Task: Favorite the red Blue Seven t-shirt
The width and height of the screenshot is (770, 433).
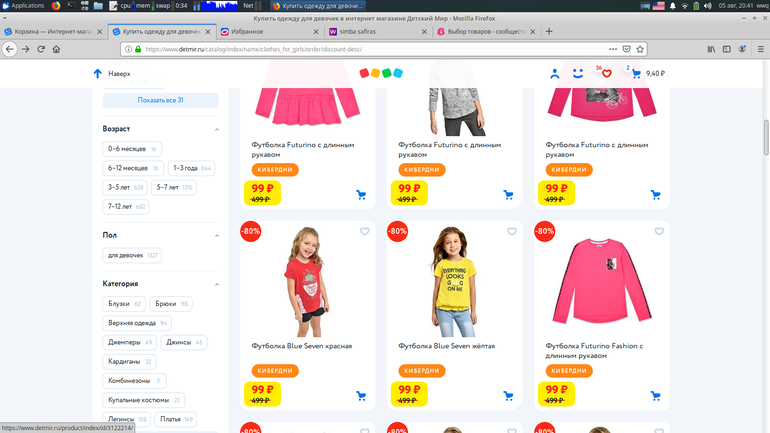Action: (x=365, y=232)
